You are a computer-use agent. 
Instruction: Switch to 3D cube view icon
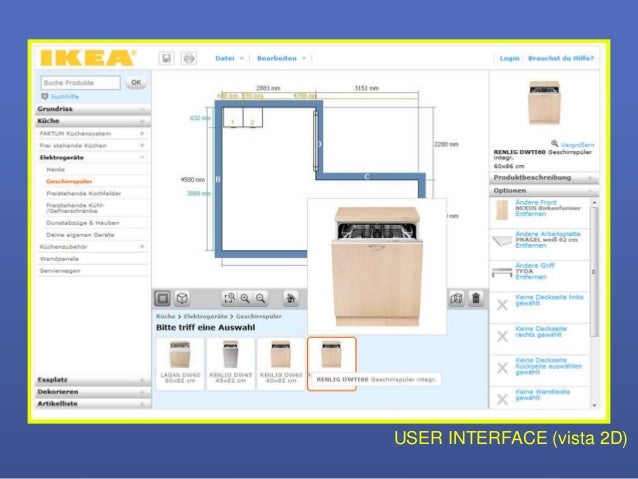pos(182,298)
